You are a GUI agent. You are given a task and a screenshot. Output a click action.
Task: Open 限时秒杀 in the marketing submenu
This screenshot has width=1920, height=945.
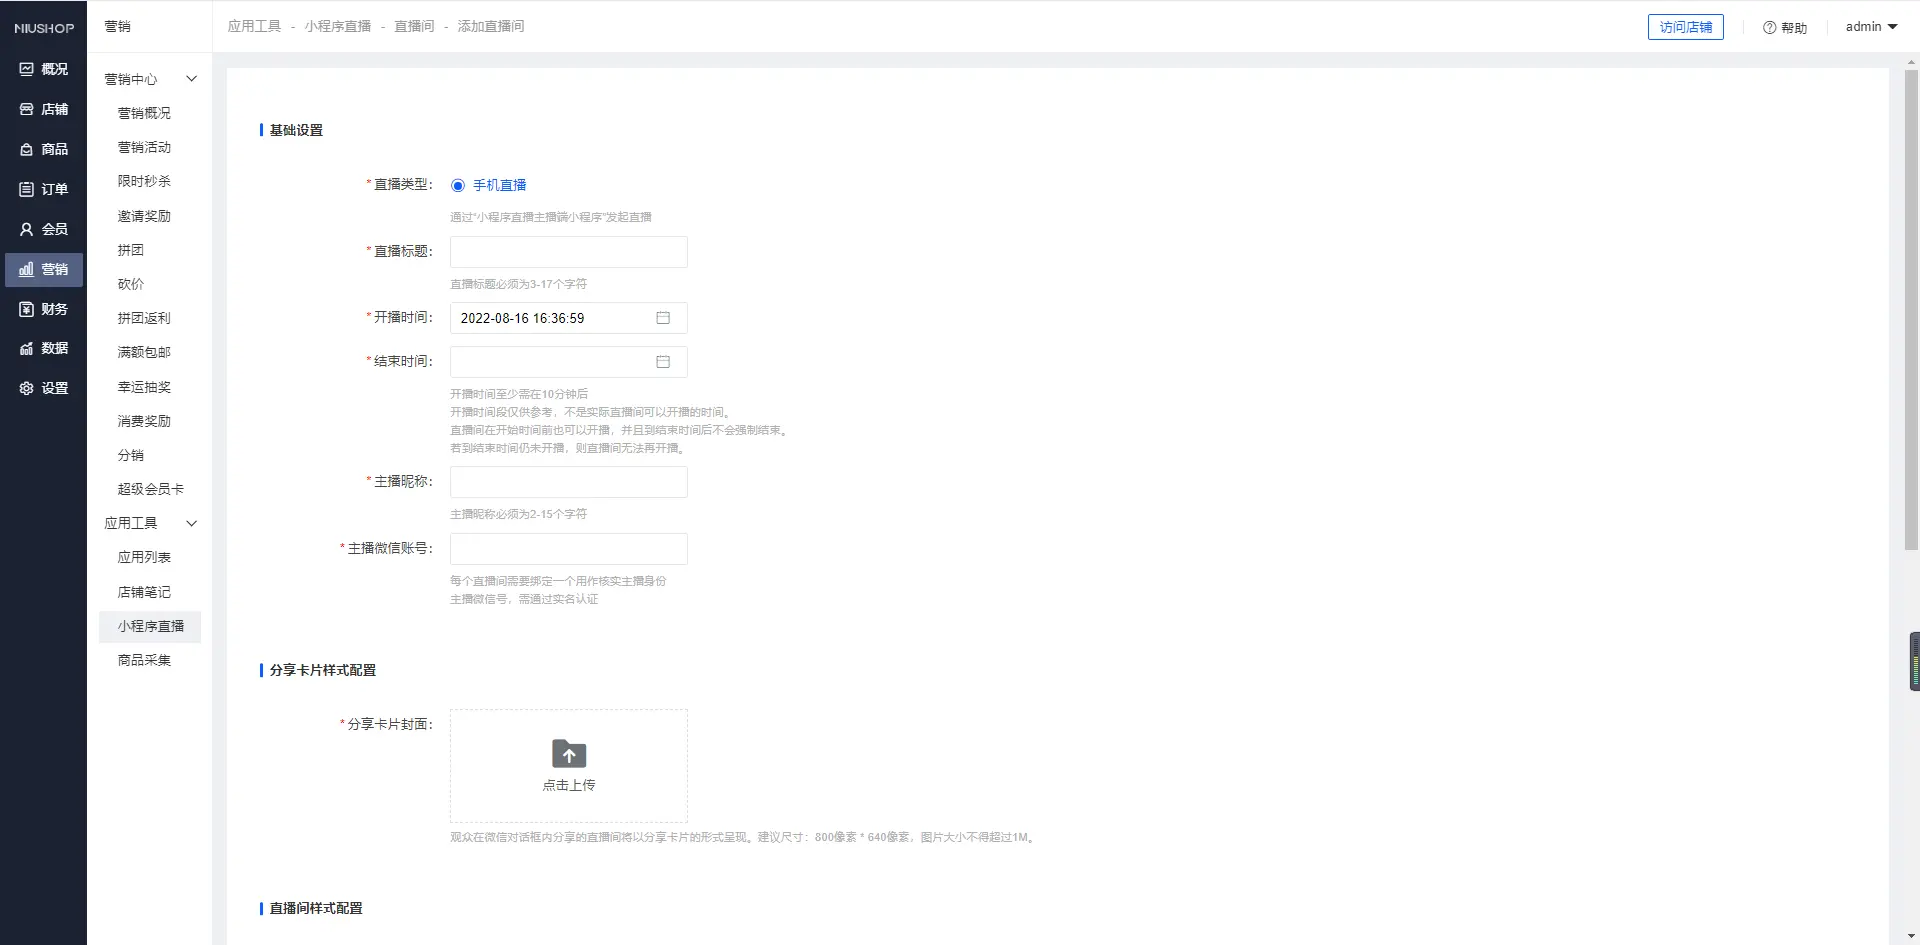(x=144, y=181)
